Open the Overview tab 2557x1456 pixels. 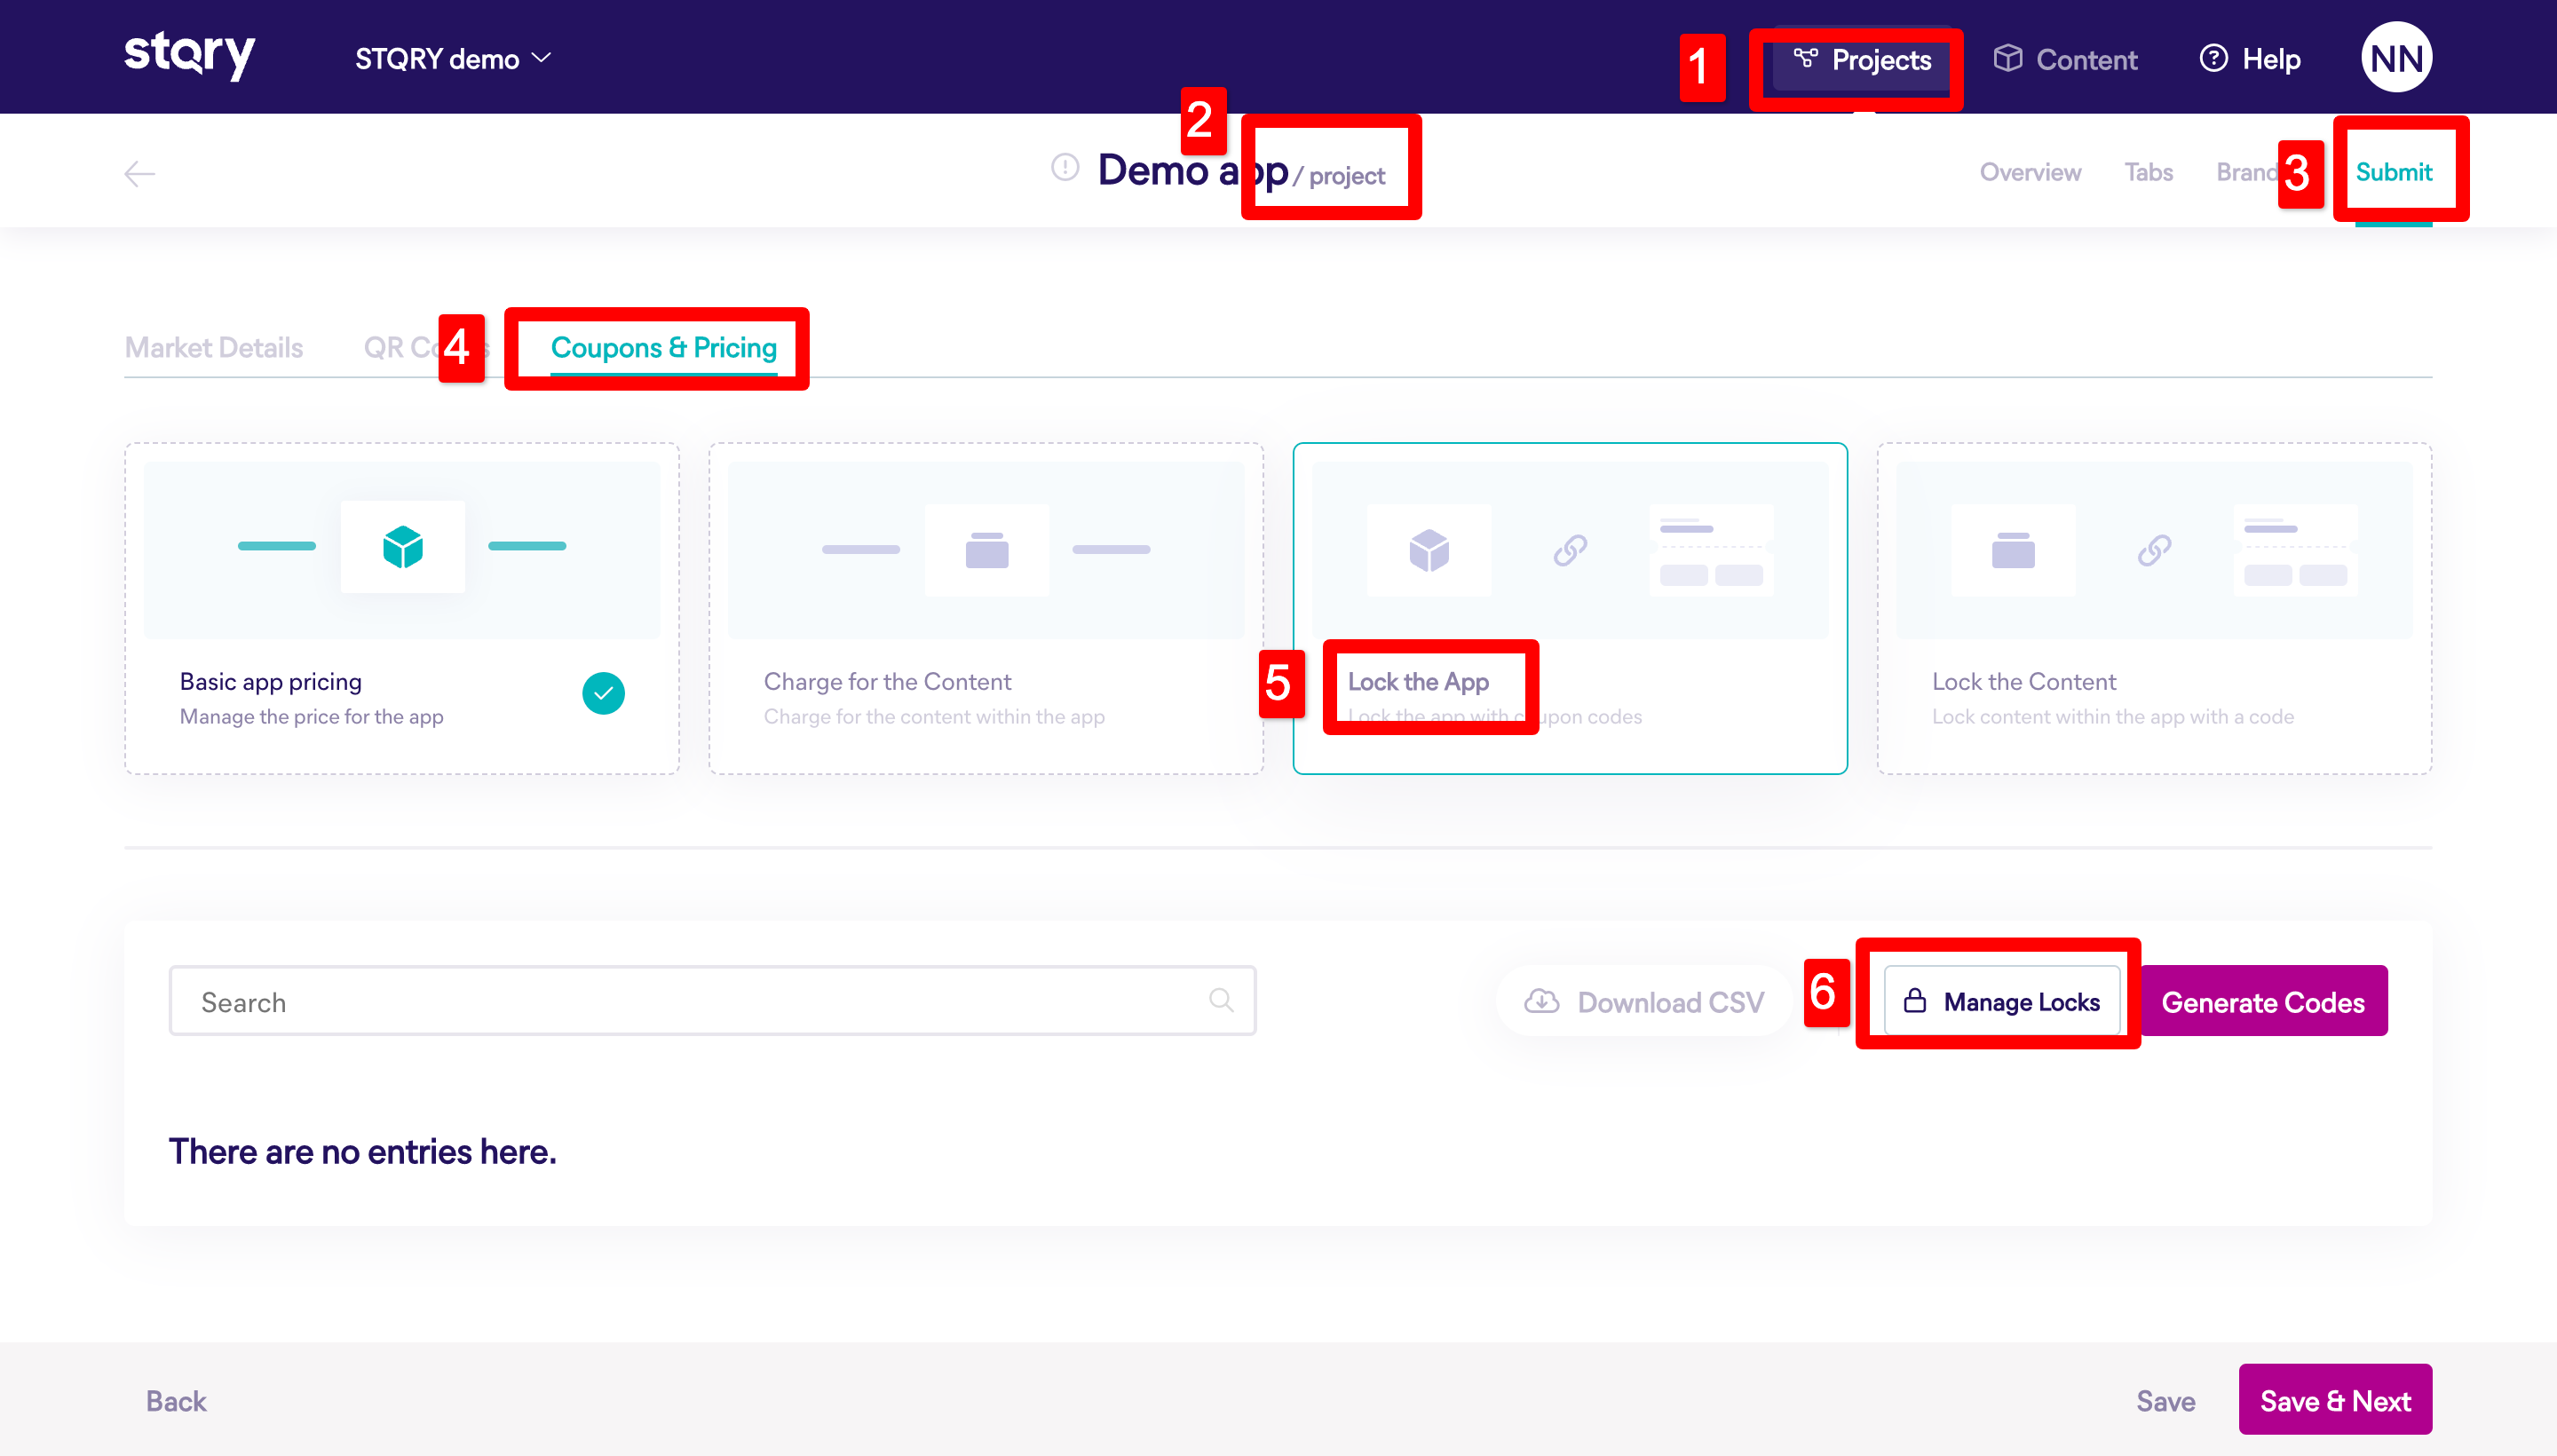[2030, 172]
